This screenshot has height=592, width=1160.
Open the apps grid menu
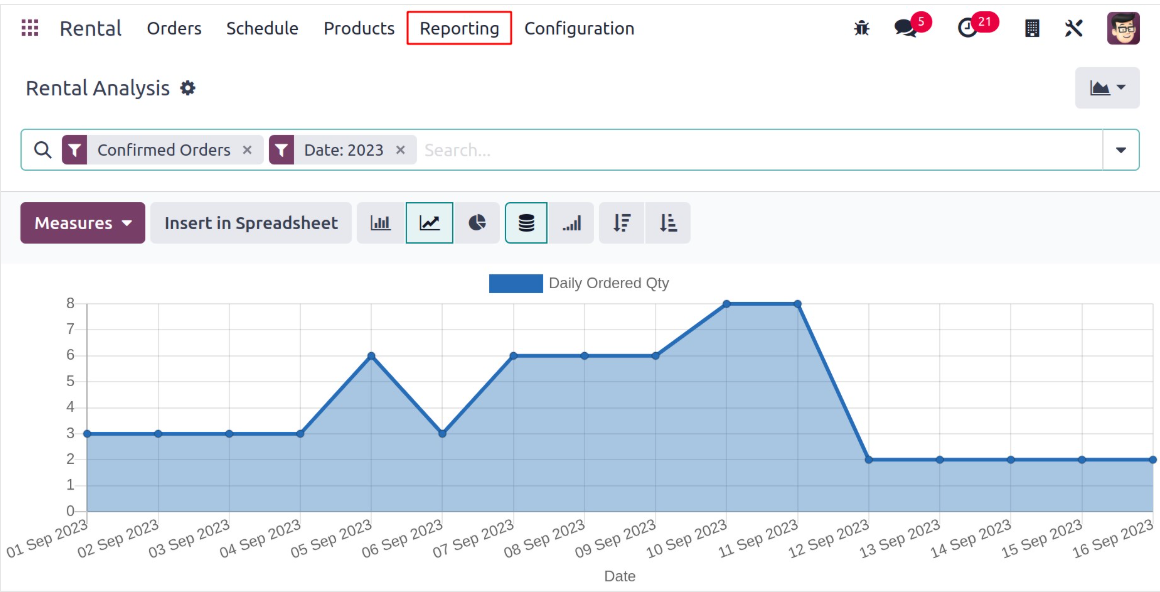[30, 28]
